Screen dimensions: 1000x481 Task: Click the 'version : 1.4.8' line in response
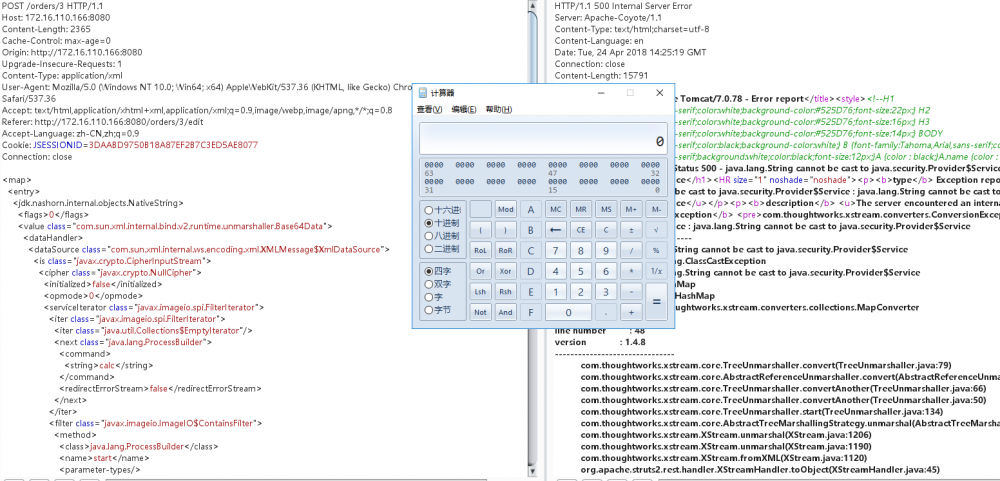(x=599, y=342)
